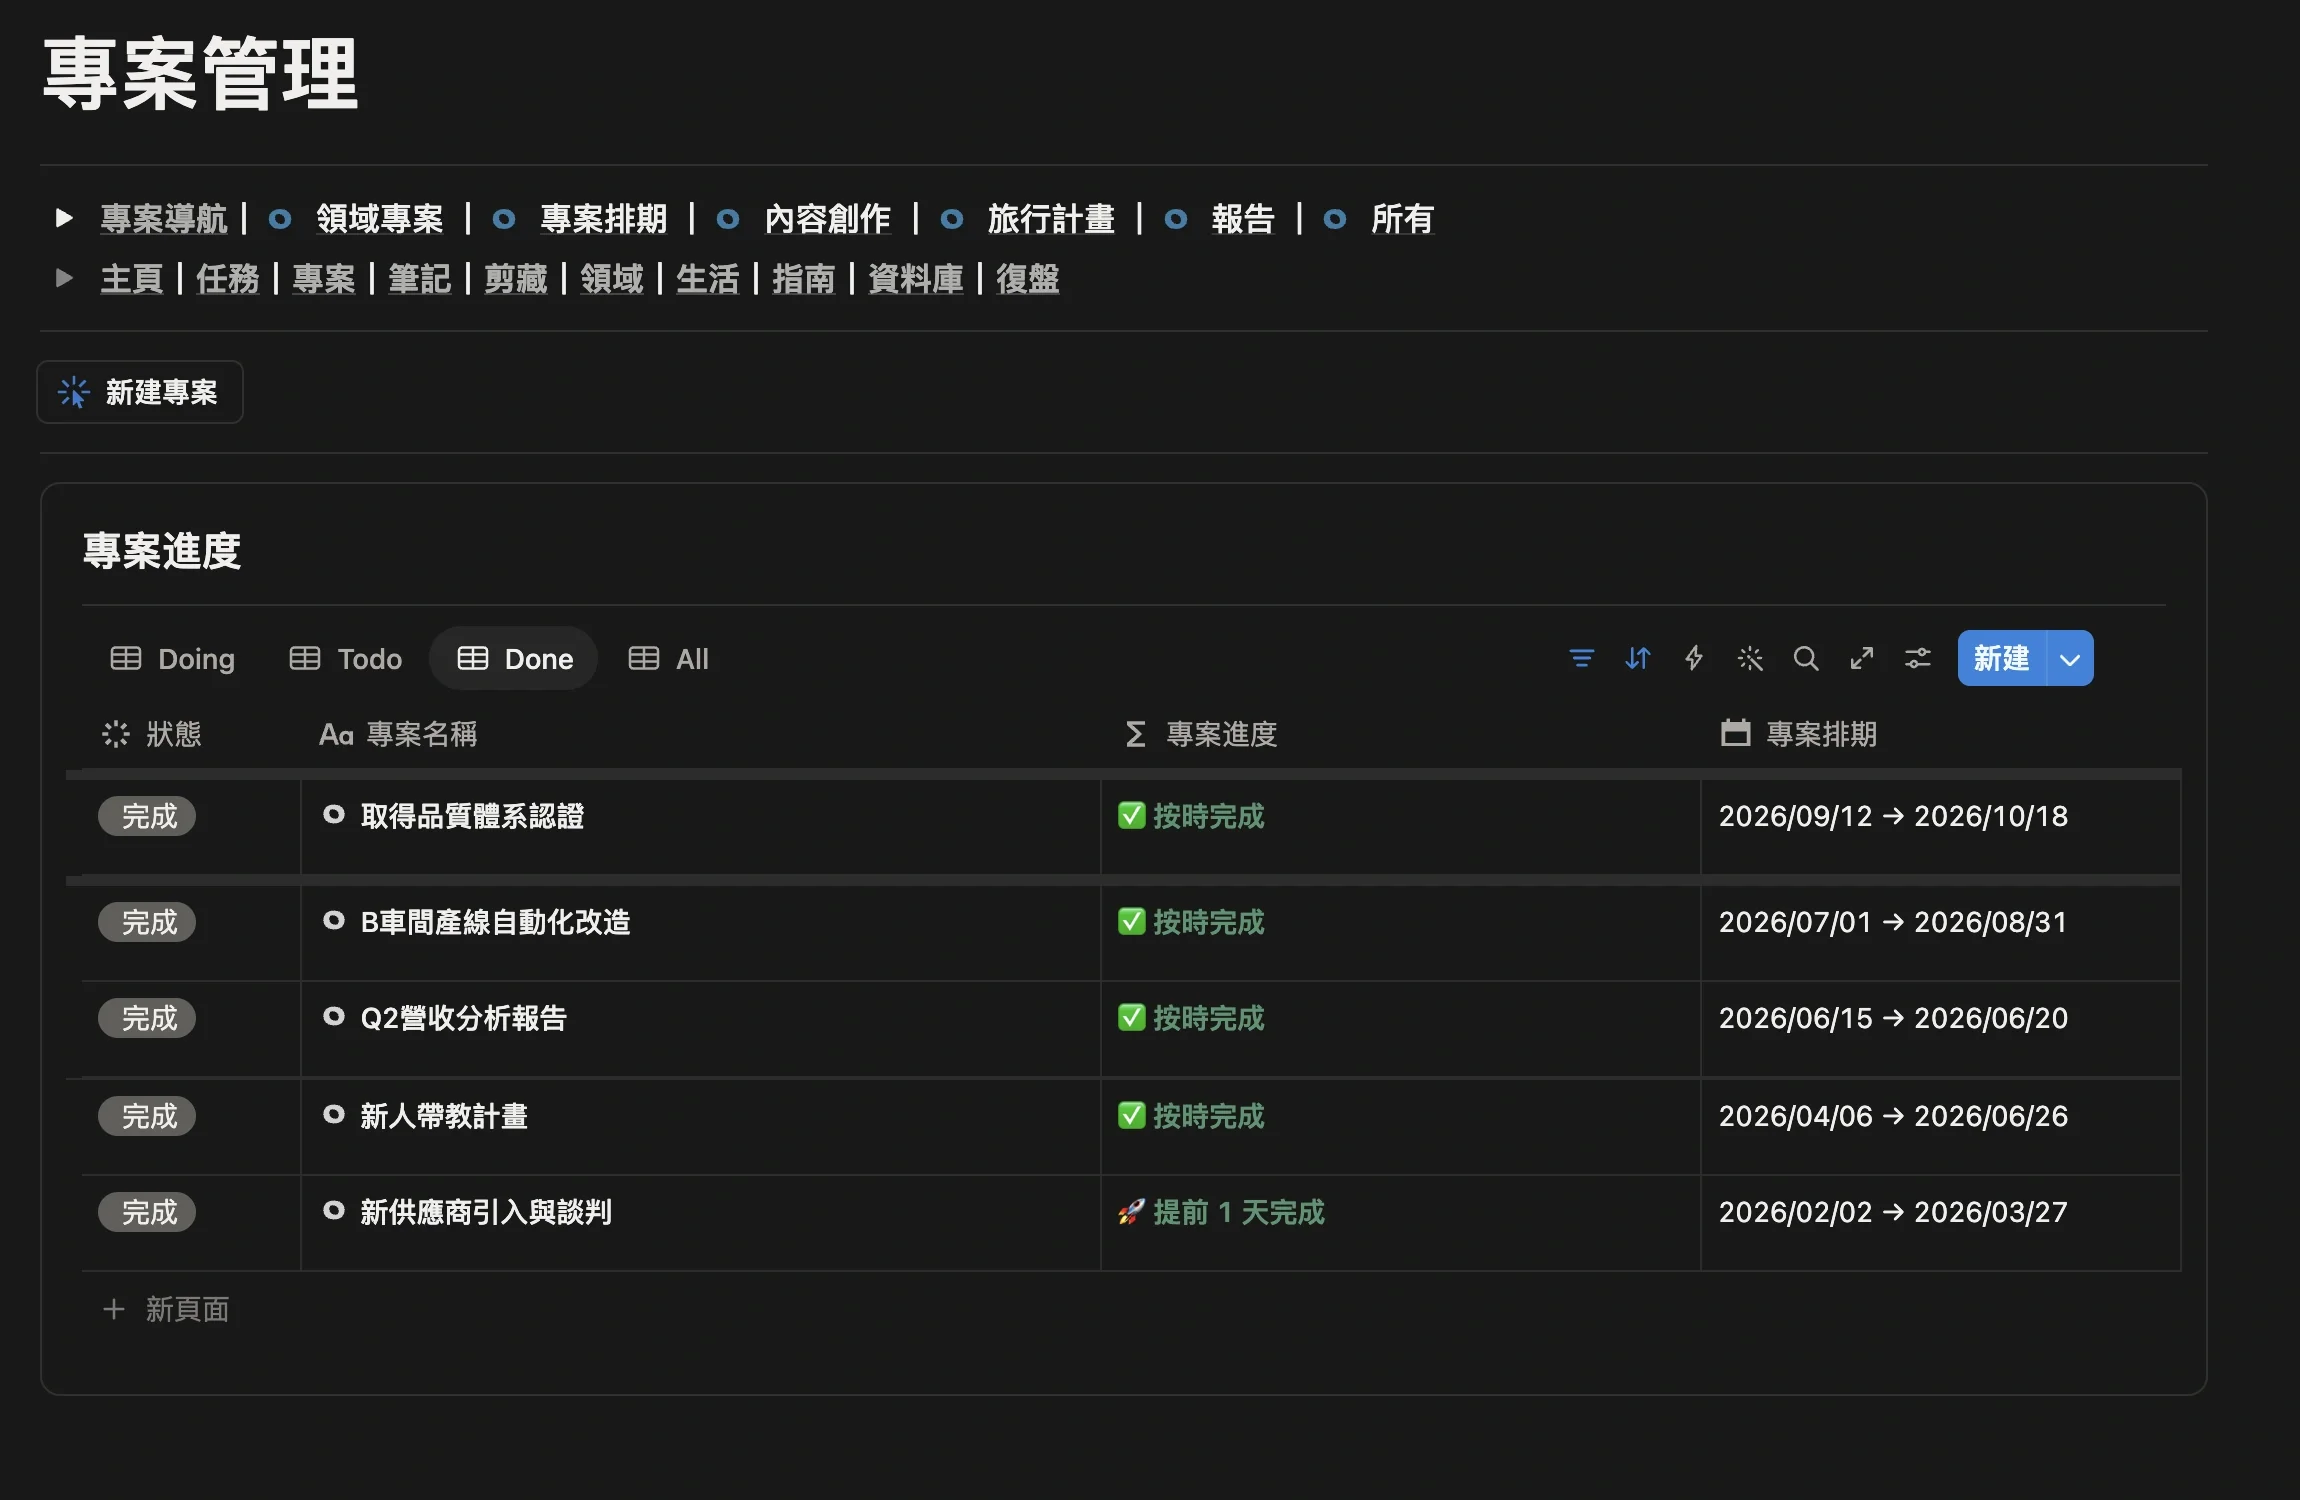This screenshot has height=1500, width=2300.
Task: Click the circle icon before 旅行計畫
Action: coord(952,218)
